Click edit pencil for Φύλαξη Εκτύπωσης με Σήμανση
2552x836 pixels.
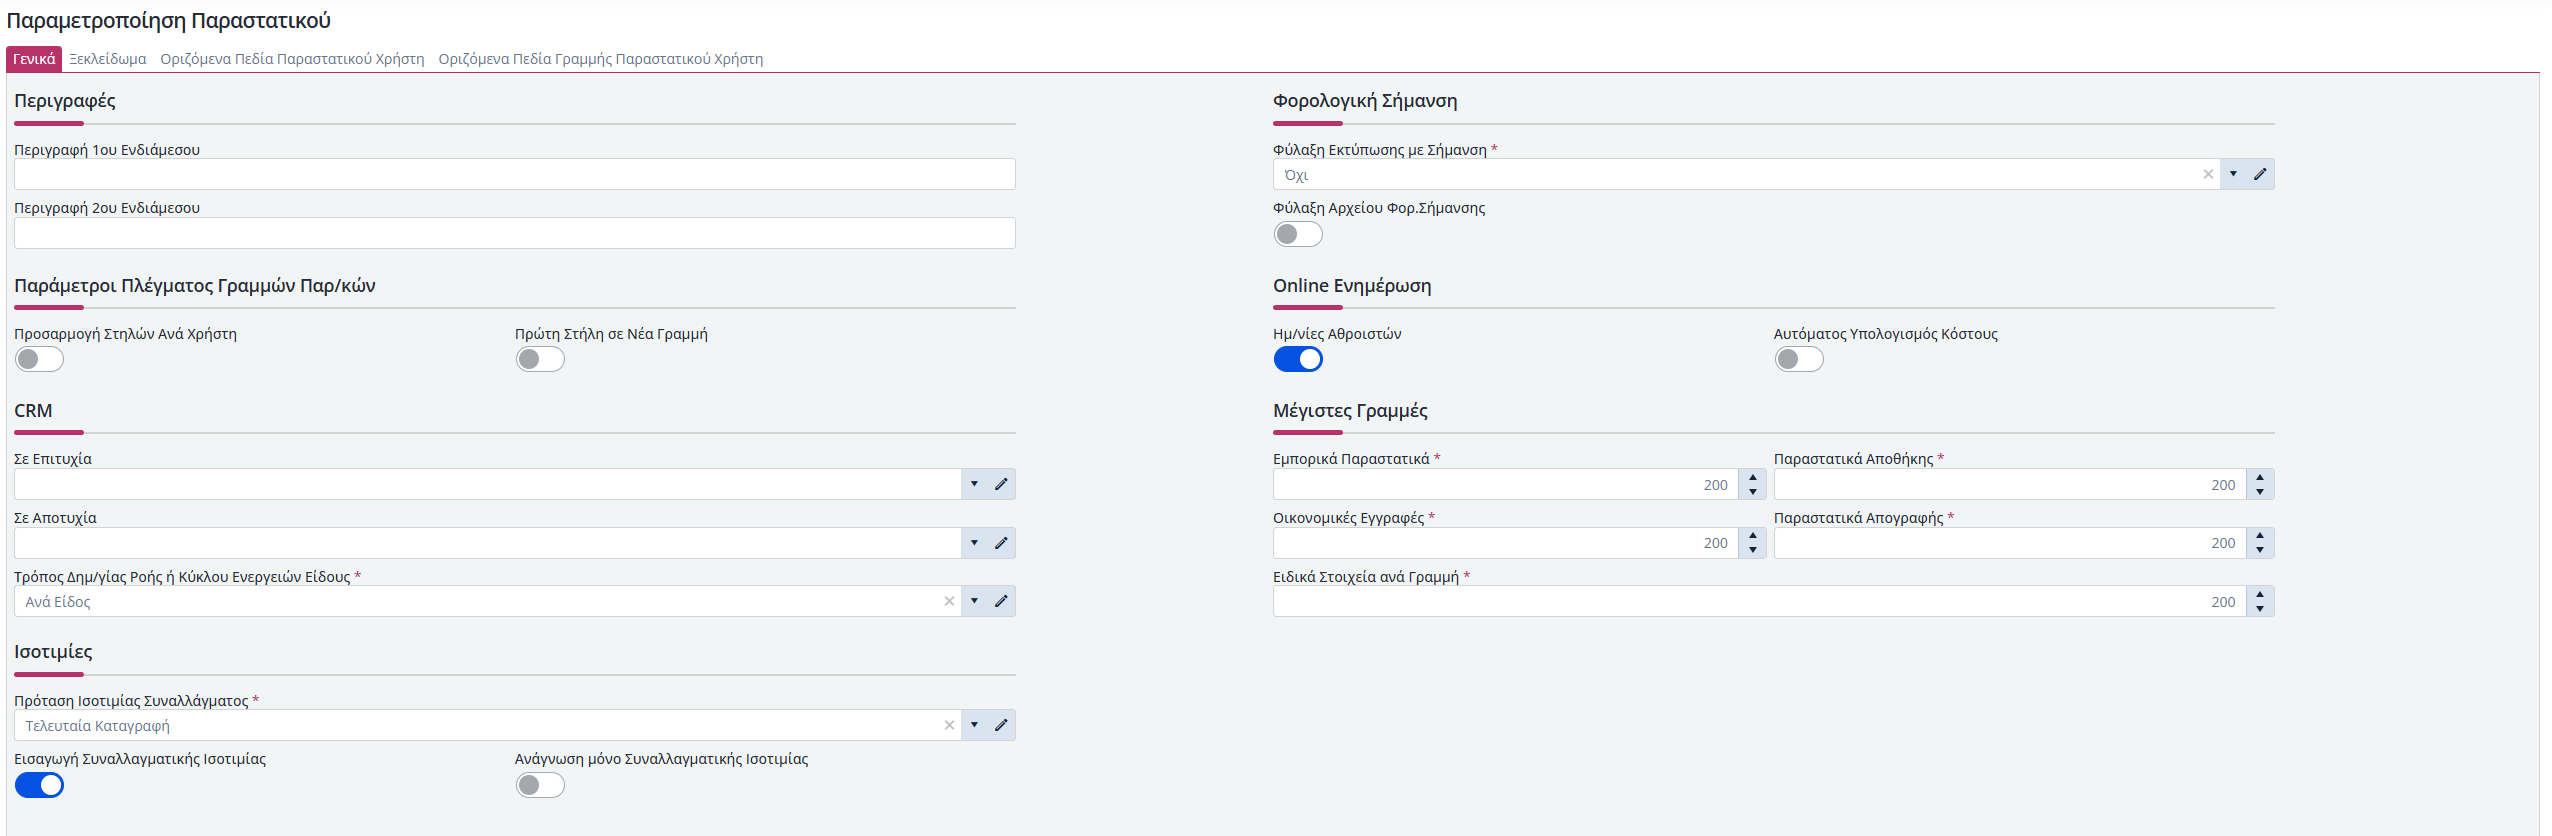tap(2260, 174)
